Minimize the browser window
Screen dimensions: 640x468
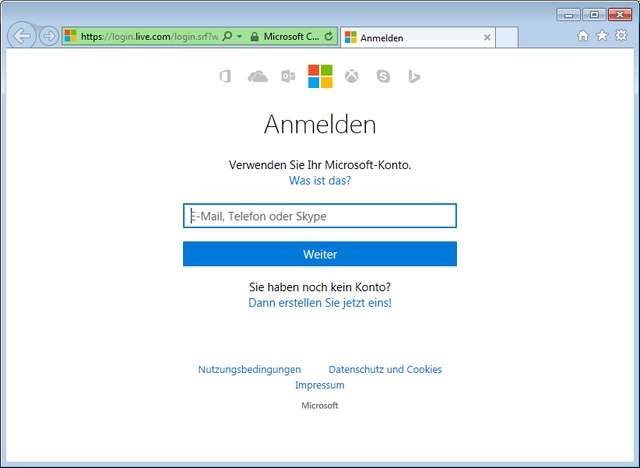(569, 15)
